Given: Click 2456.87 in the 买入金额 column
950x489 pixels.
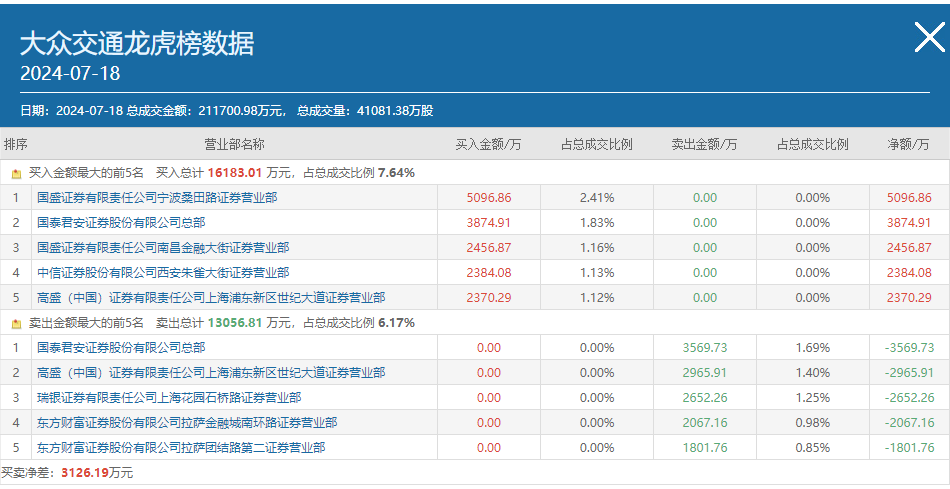Looking at the screenshot, I should (x=489, y=247).
